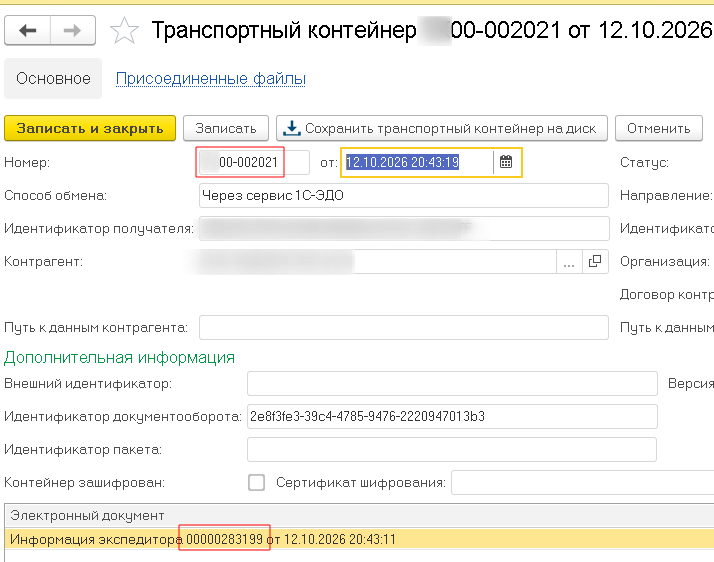Click the Статус label
This screenshot has width=714, height=562.
pyautogui.click(x=644, y=162)
